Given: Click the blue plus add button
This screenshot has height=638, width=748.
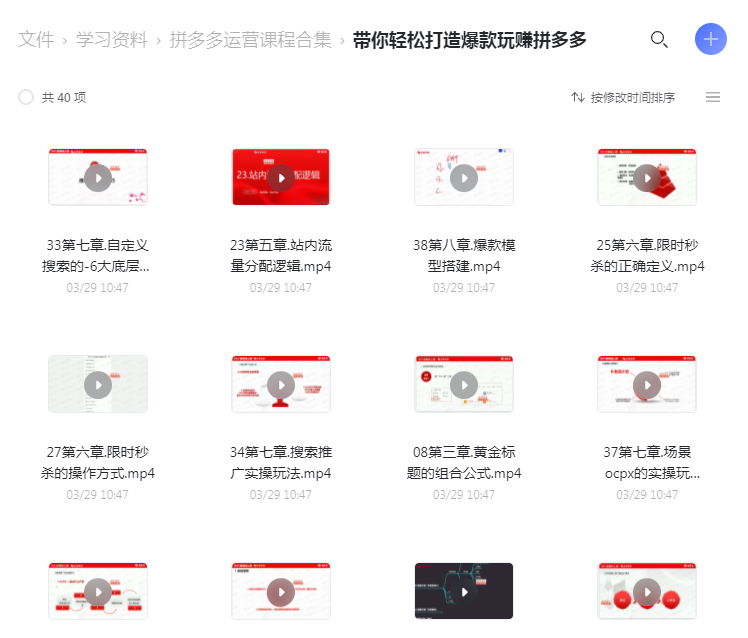Looking at the screenshot, I should (710, 39).
